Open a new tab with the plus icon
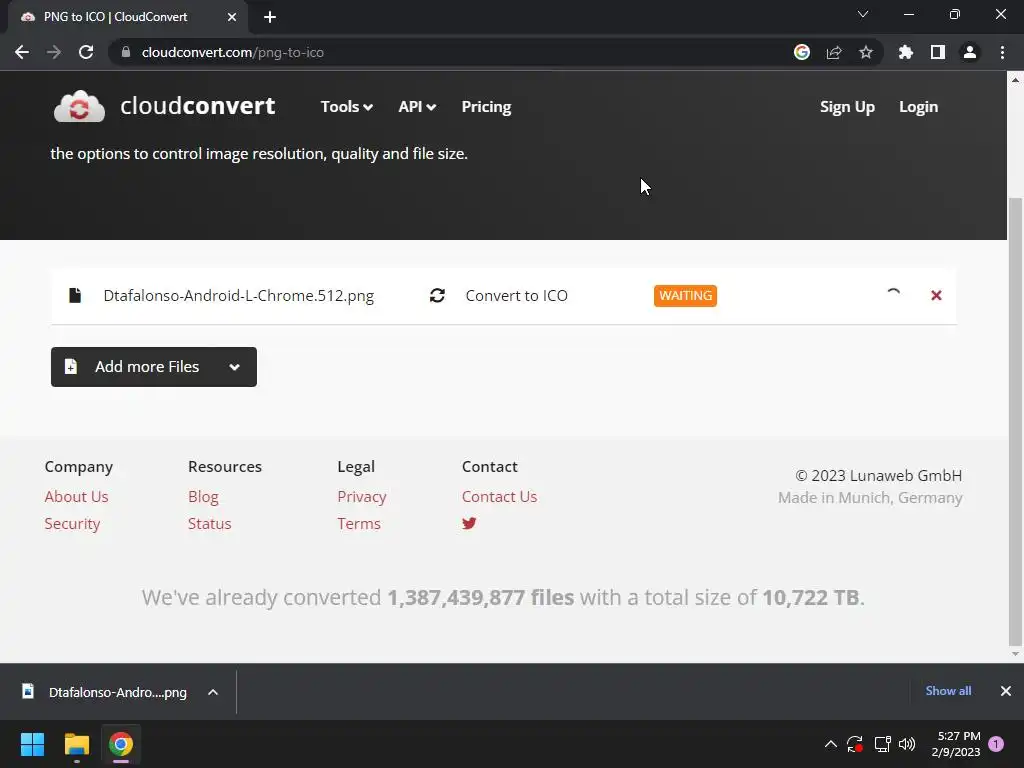This screenshot has width=1024, height=768. 270,17
